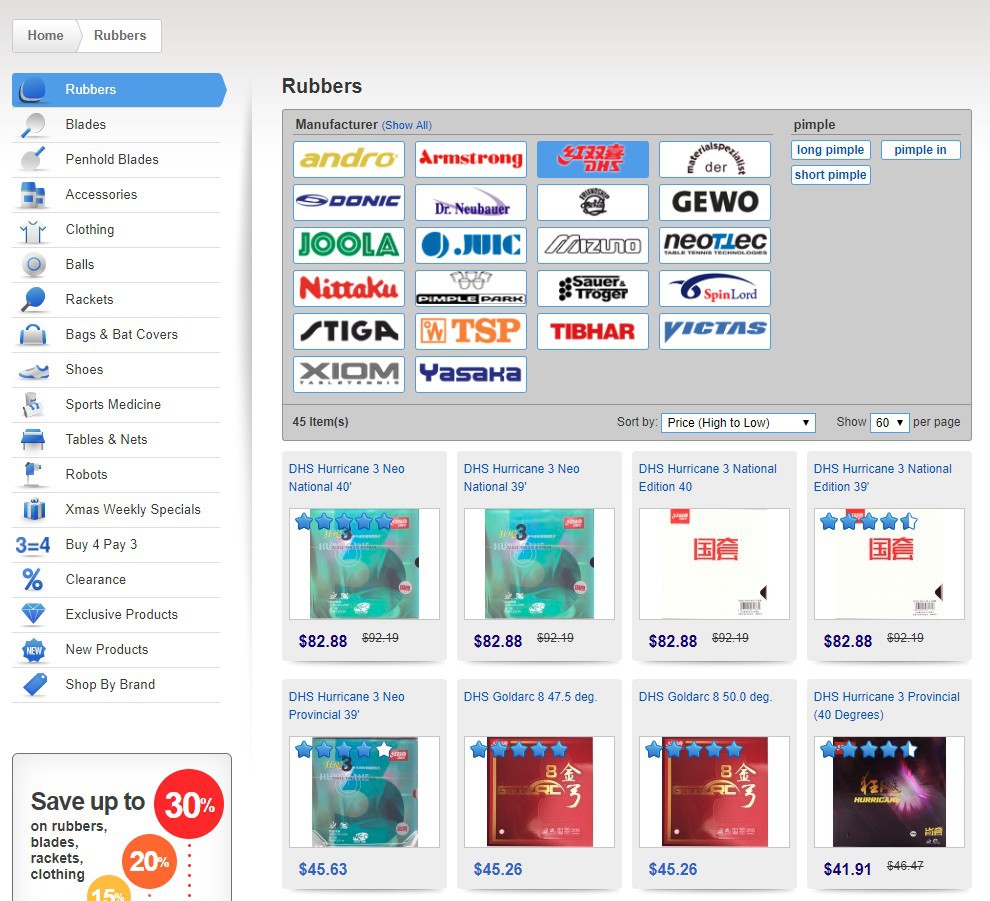Click the Rubbers breadcrumb
The image size is (990, 901).
[x=120, y=35]
